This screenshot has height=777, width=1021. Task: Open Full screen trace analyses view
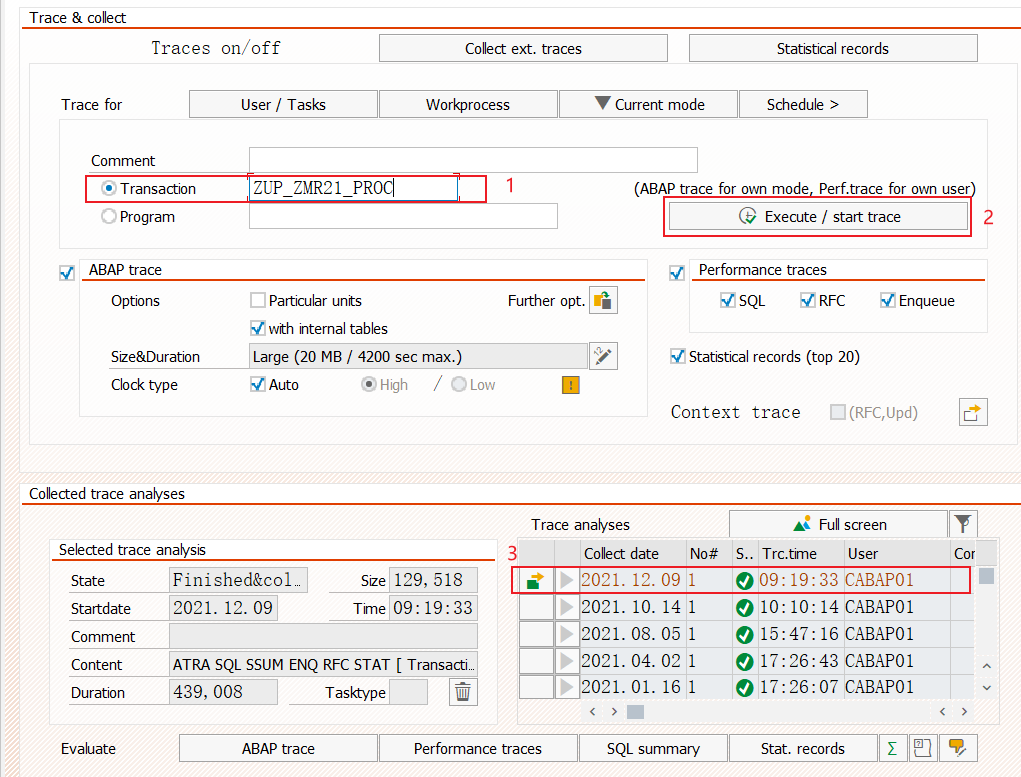(x=839, y=524)
